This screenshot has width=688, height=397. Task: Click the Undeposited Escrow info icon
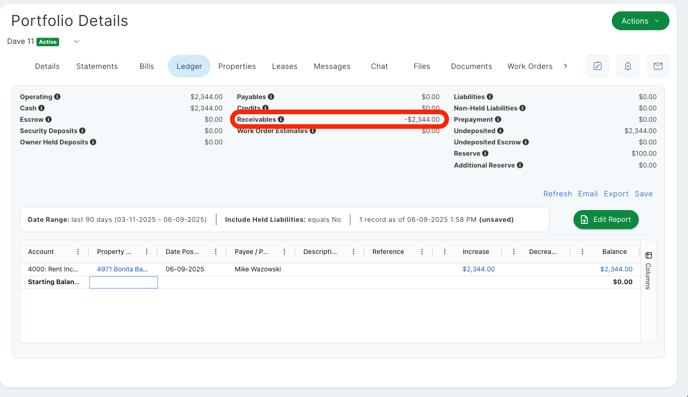click(526, 142)
